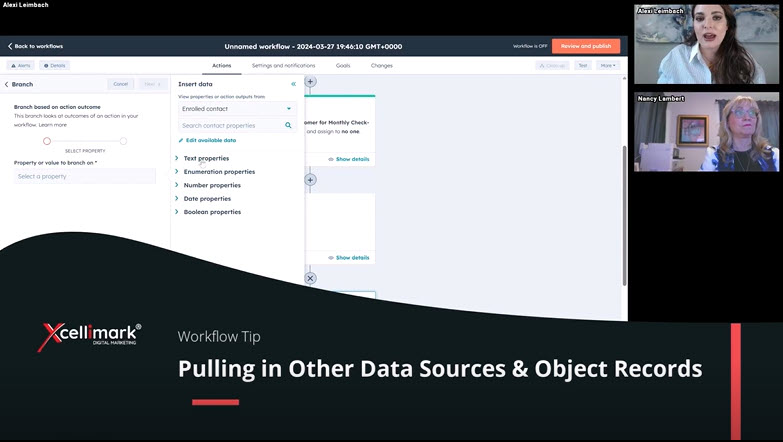Screen dimensions: 783x442
Task: Click the Back to workflows chevron icon
Action: [9, 46]
